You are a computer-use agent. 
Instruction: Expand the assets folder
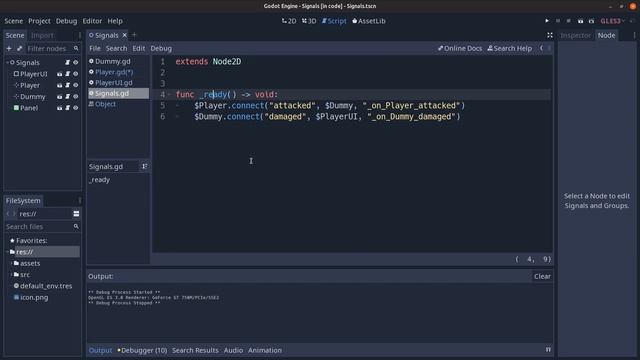pyautogui.click(x=11, y=264)
